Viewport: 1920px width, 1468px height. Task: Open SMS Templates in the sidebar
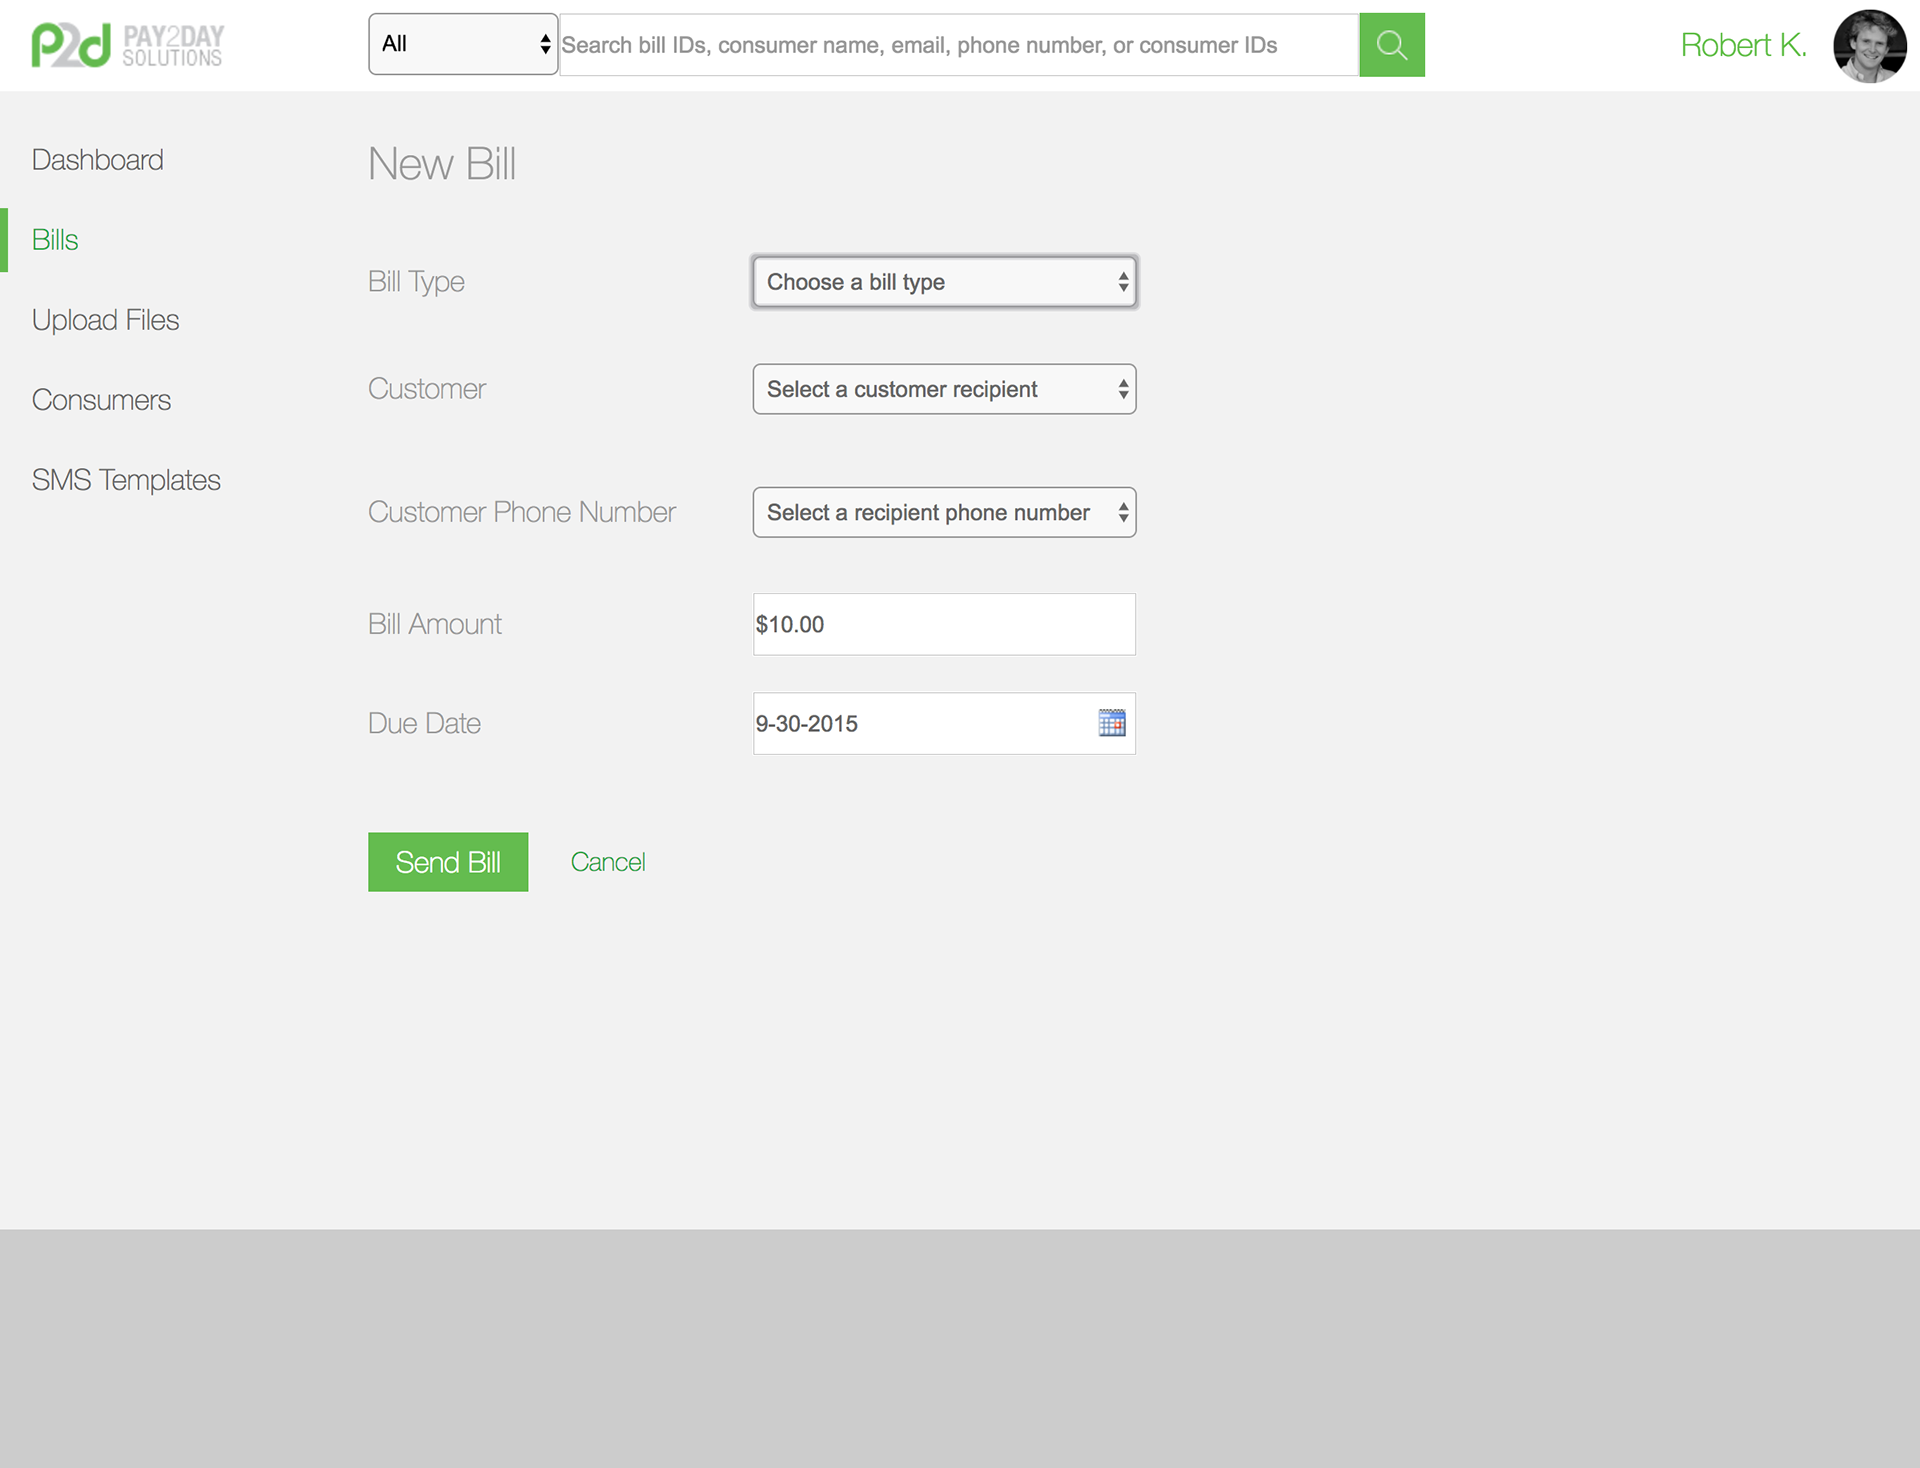click(126, 480)
